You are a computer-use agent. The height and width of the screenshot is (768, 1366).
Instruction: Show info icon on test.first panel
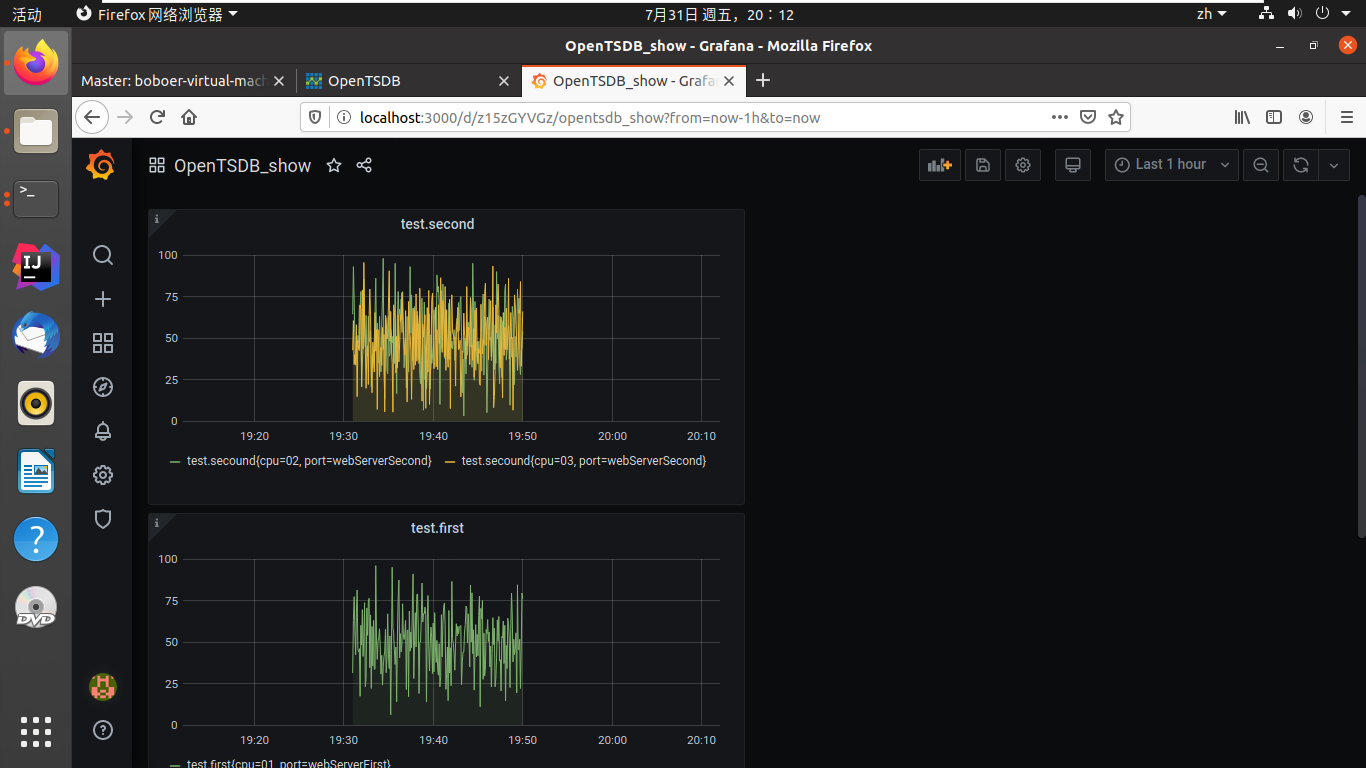coord(156,522)
